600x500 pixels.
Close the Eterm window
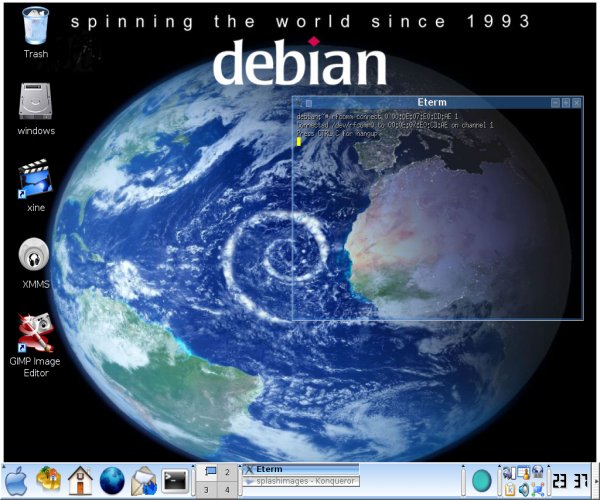(577, 103)
